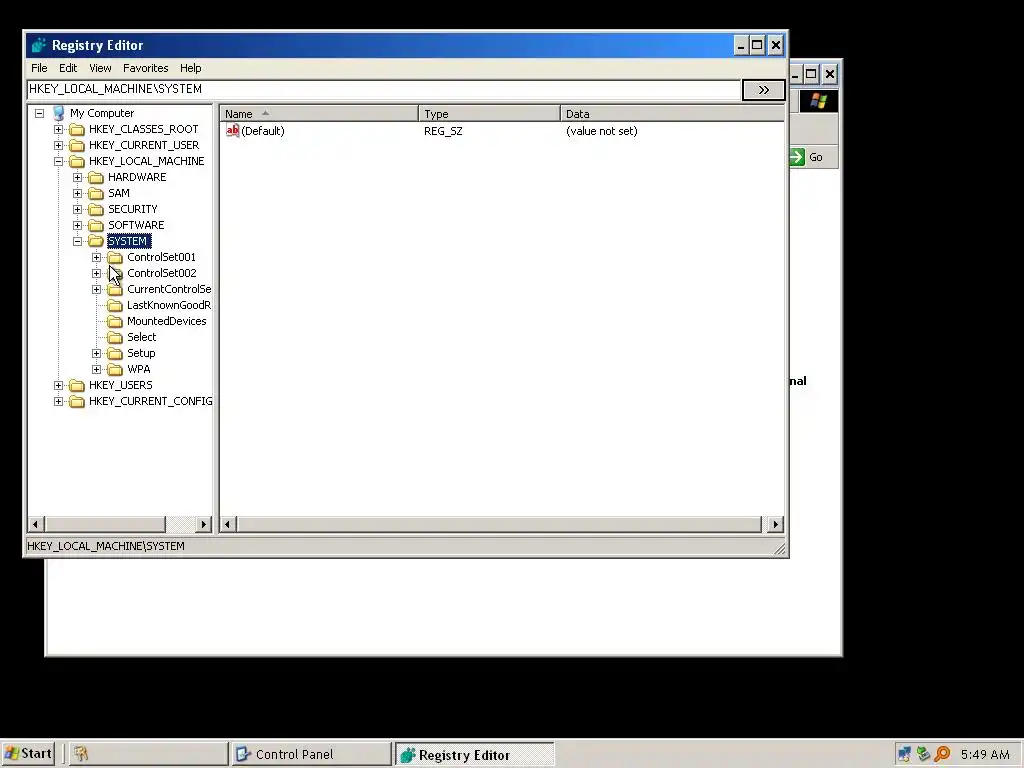Click the SECURITY folder icon
The image size is (1024, 768).
[96, 209]
